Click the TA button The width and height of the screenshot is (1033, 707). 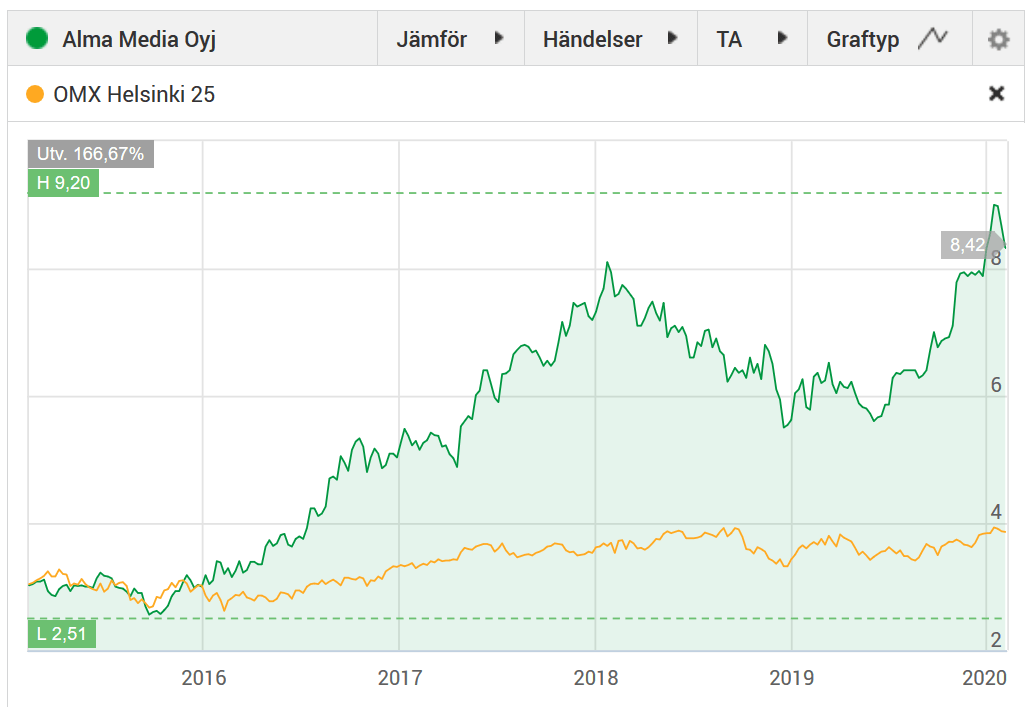coord(731,39)
